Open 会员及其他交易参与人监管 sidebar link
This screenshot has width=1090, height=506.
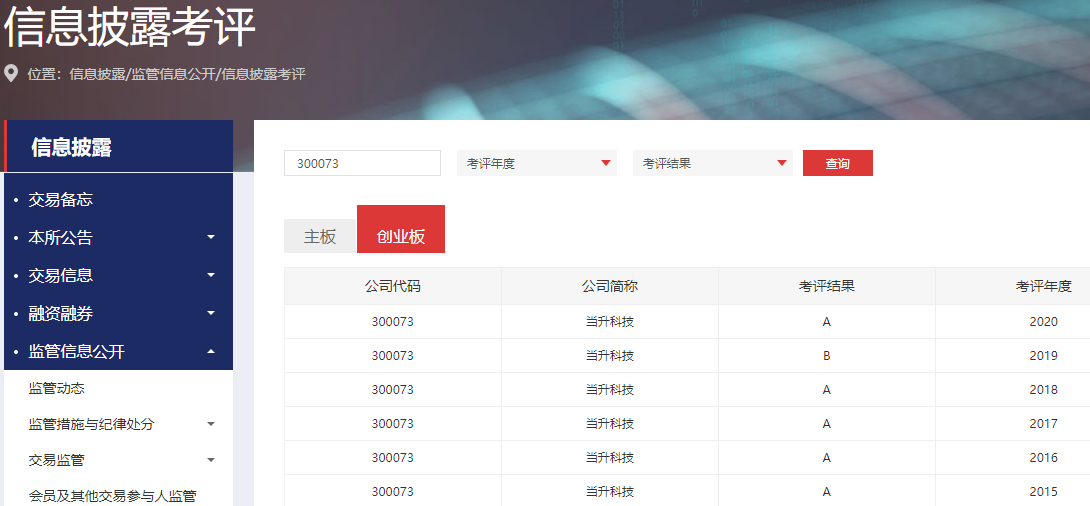click(x=113, y=496)
